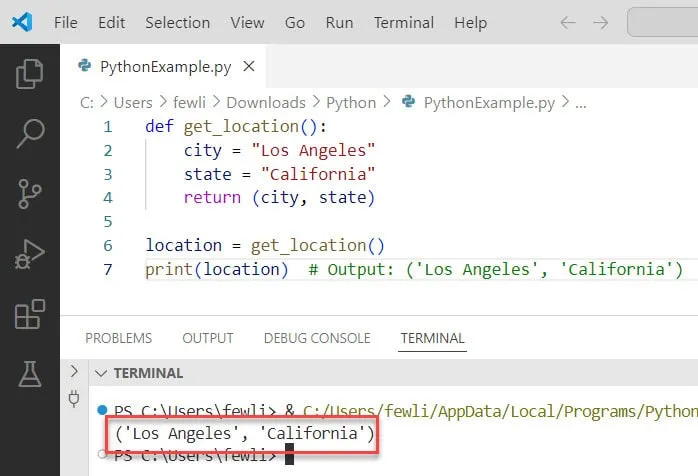Click the Go Forward arrow button

pos(599,22)
